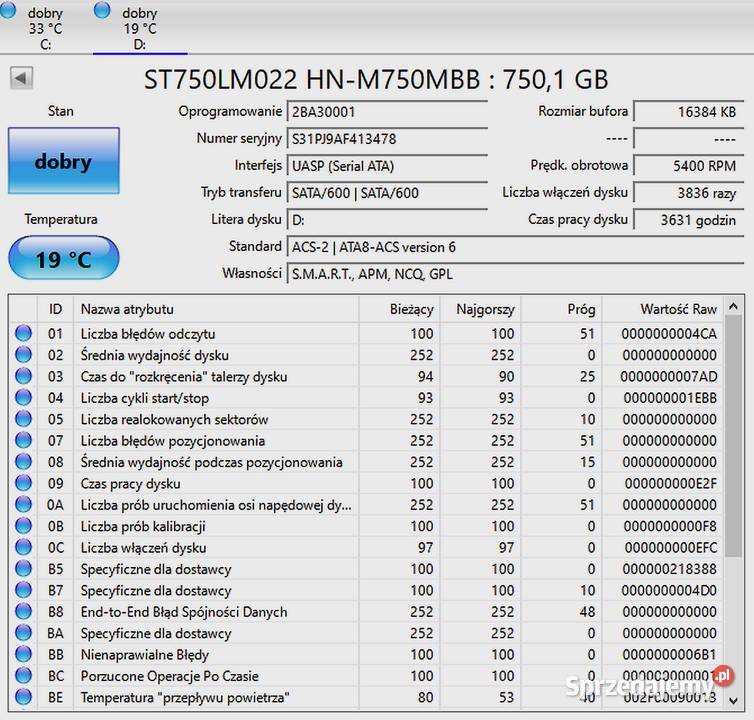Select the D: drive tab
This screenshot has width=754, height=720.
pos(139,27)
